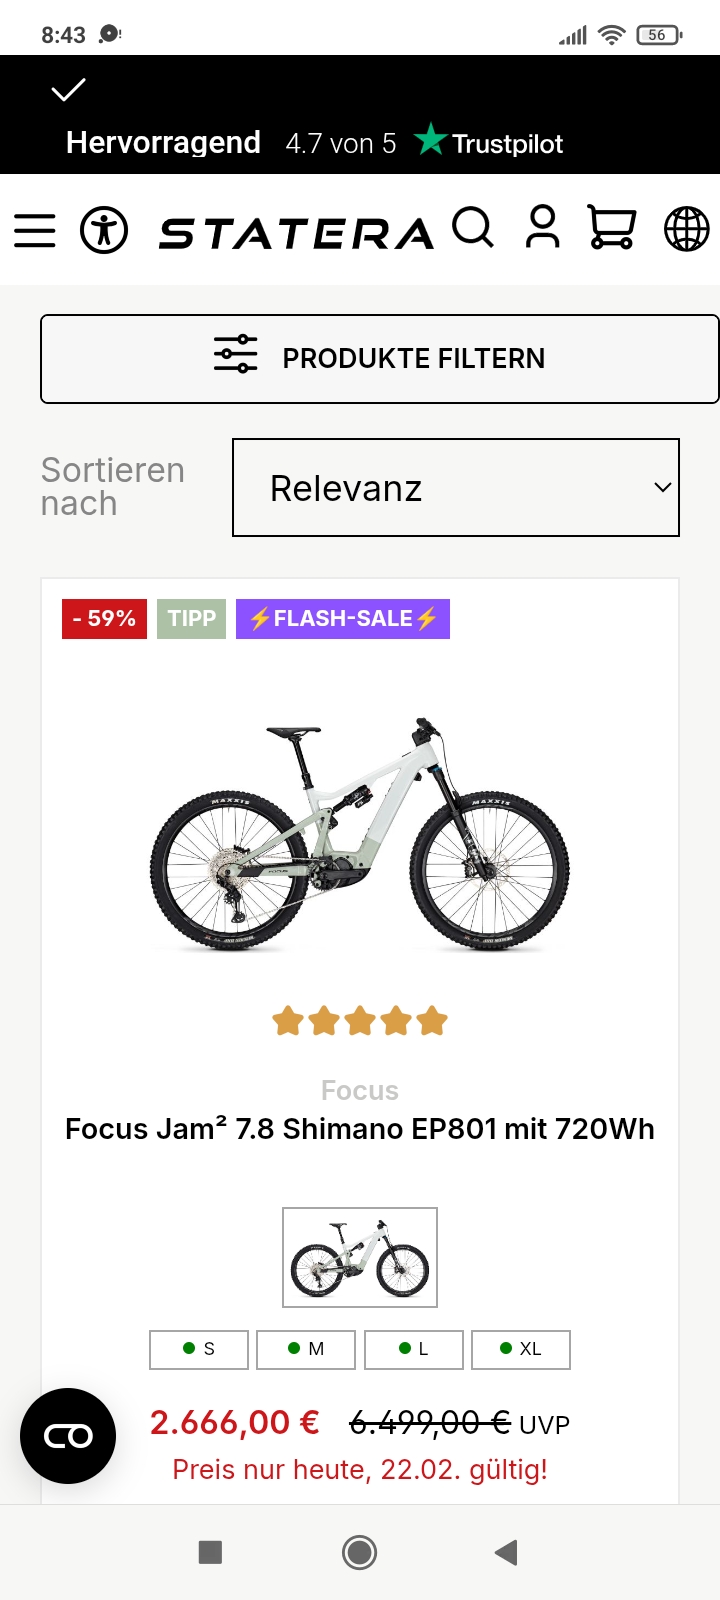Open the user account icon
Image resolution: width=720 pixels, height=1600 pixels.
tap(543, 228)
